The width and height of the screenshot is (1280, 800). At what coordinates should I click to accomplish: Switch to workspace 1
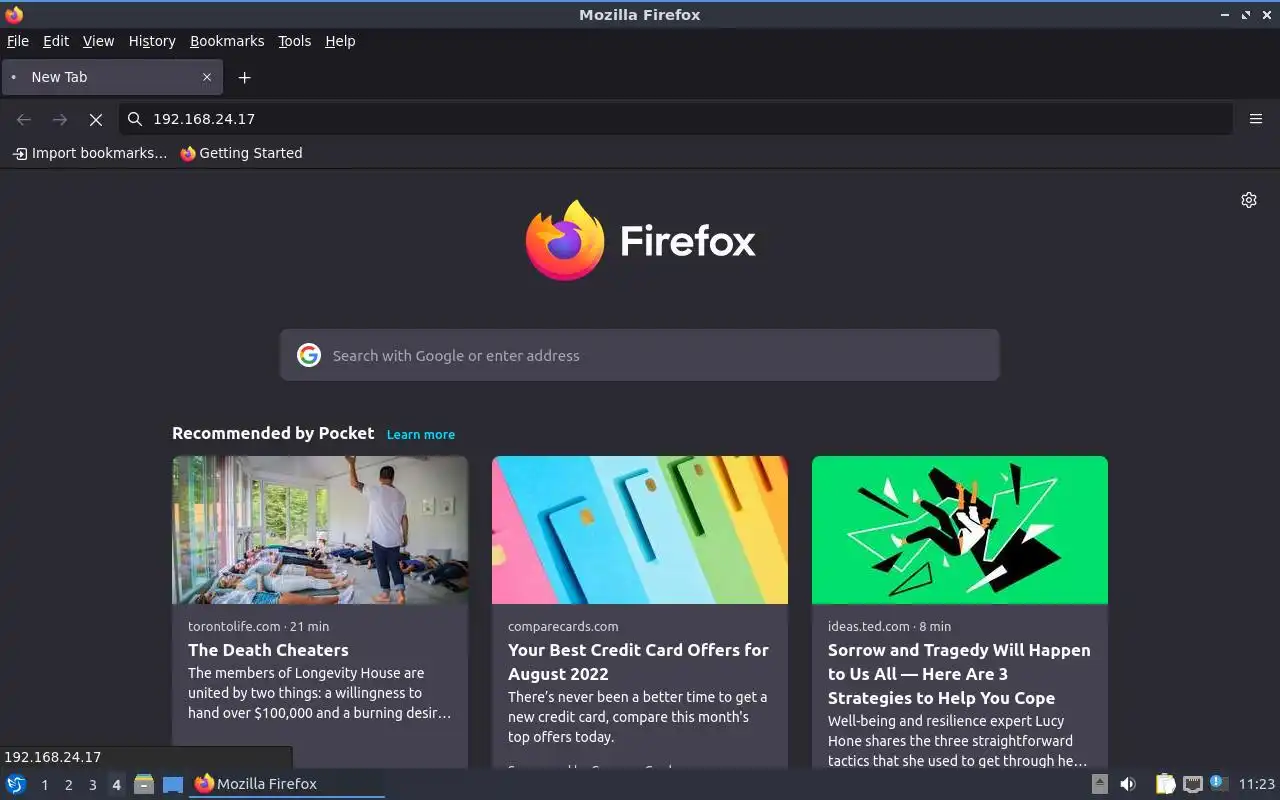[45, 785]
